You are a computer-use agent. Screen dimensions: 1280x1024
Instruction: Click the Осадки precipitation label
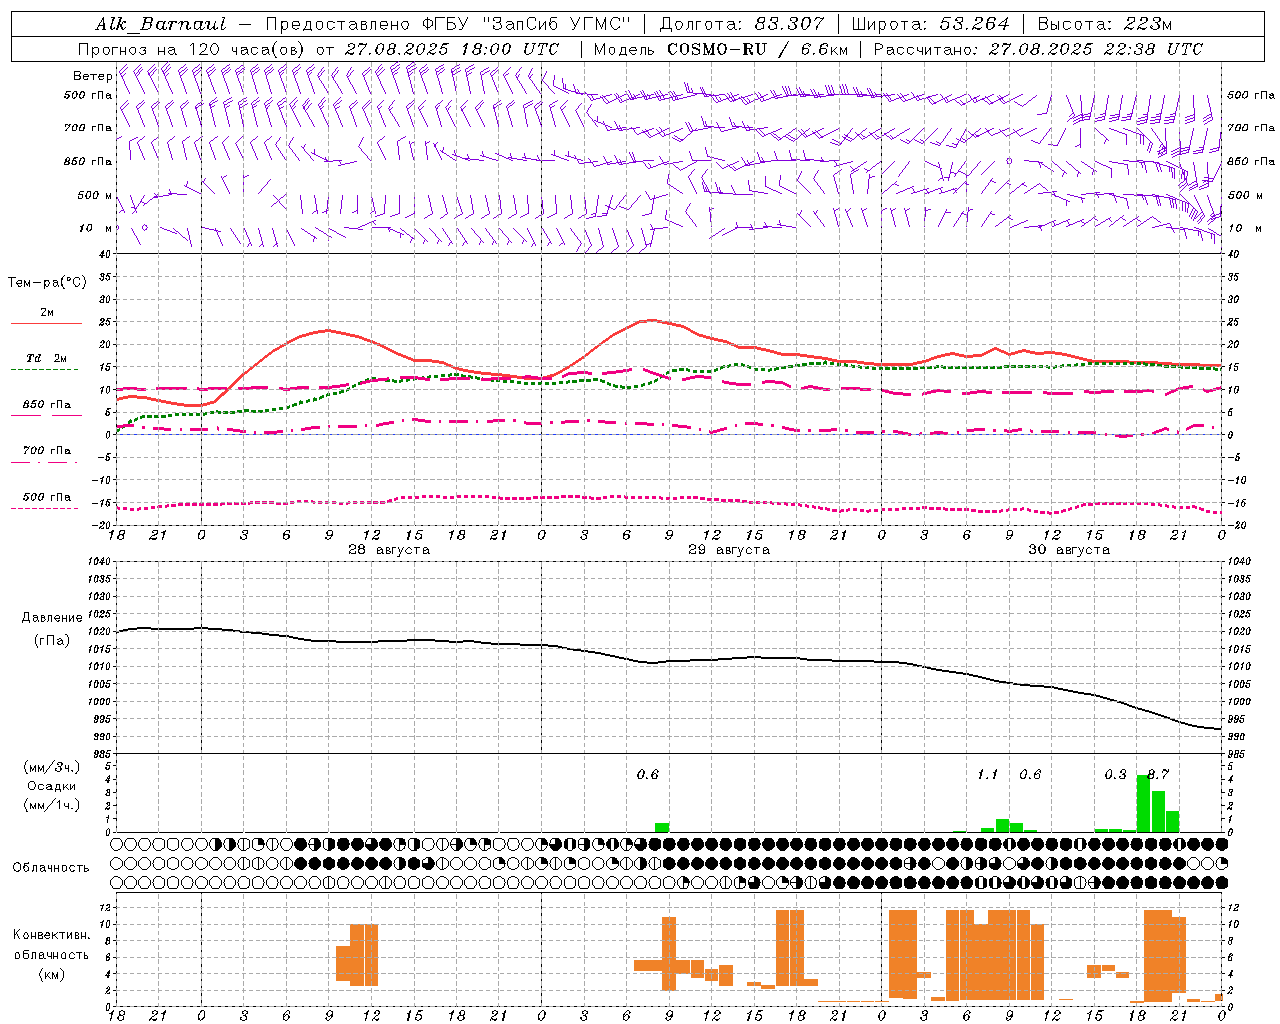pyautogui.click(x=50, y=786)
